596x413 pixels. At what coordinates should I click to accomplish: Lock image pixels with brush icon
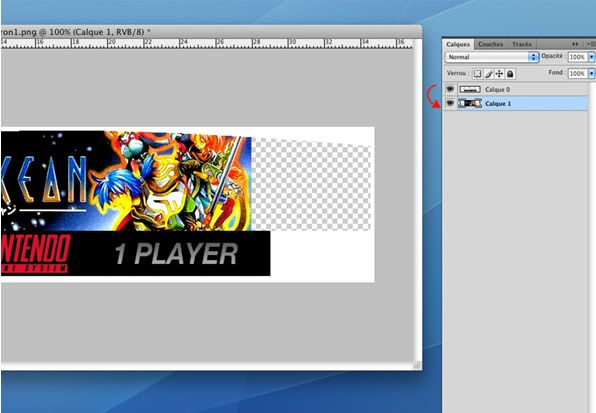click(x=488, y=74)
